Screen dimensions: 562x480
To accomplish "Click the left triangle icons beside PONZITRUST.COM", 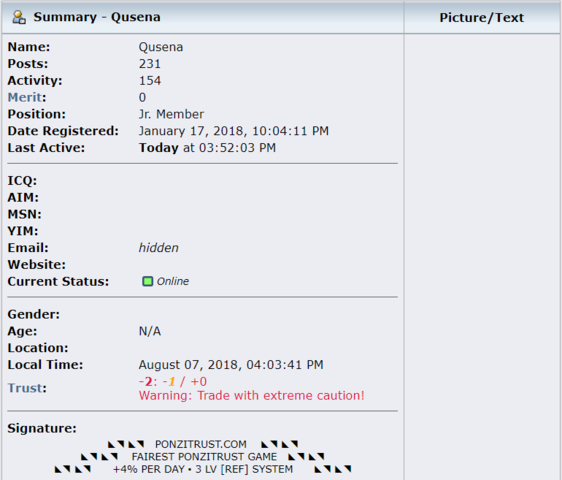I will [126, 445].
